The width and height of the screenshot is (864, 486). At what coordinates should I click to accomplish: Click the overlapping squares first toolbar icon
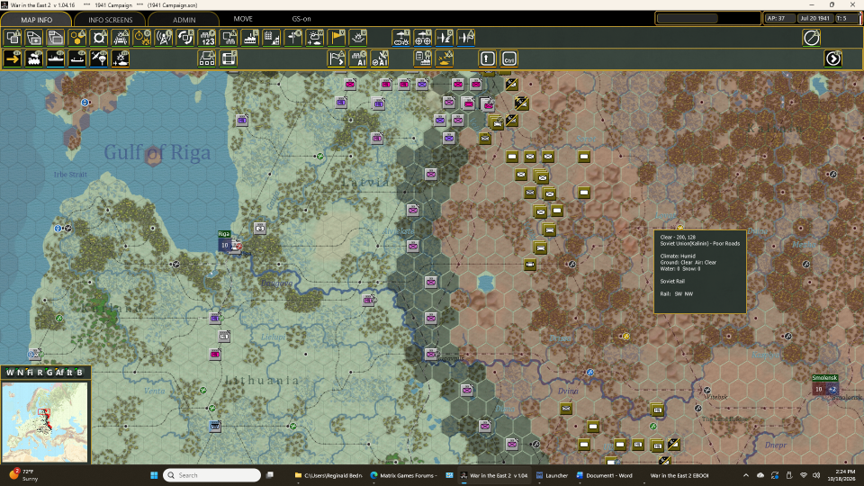pos(13,37)
